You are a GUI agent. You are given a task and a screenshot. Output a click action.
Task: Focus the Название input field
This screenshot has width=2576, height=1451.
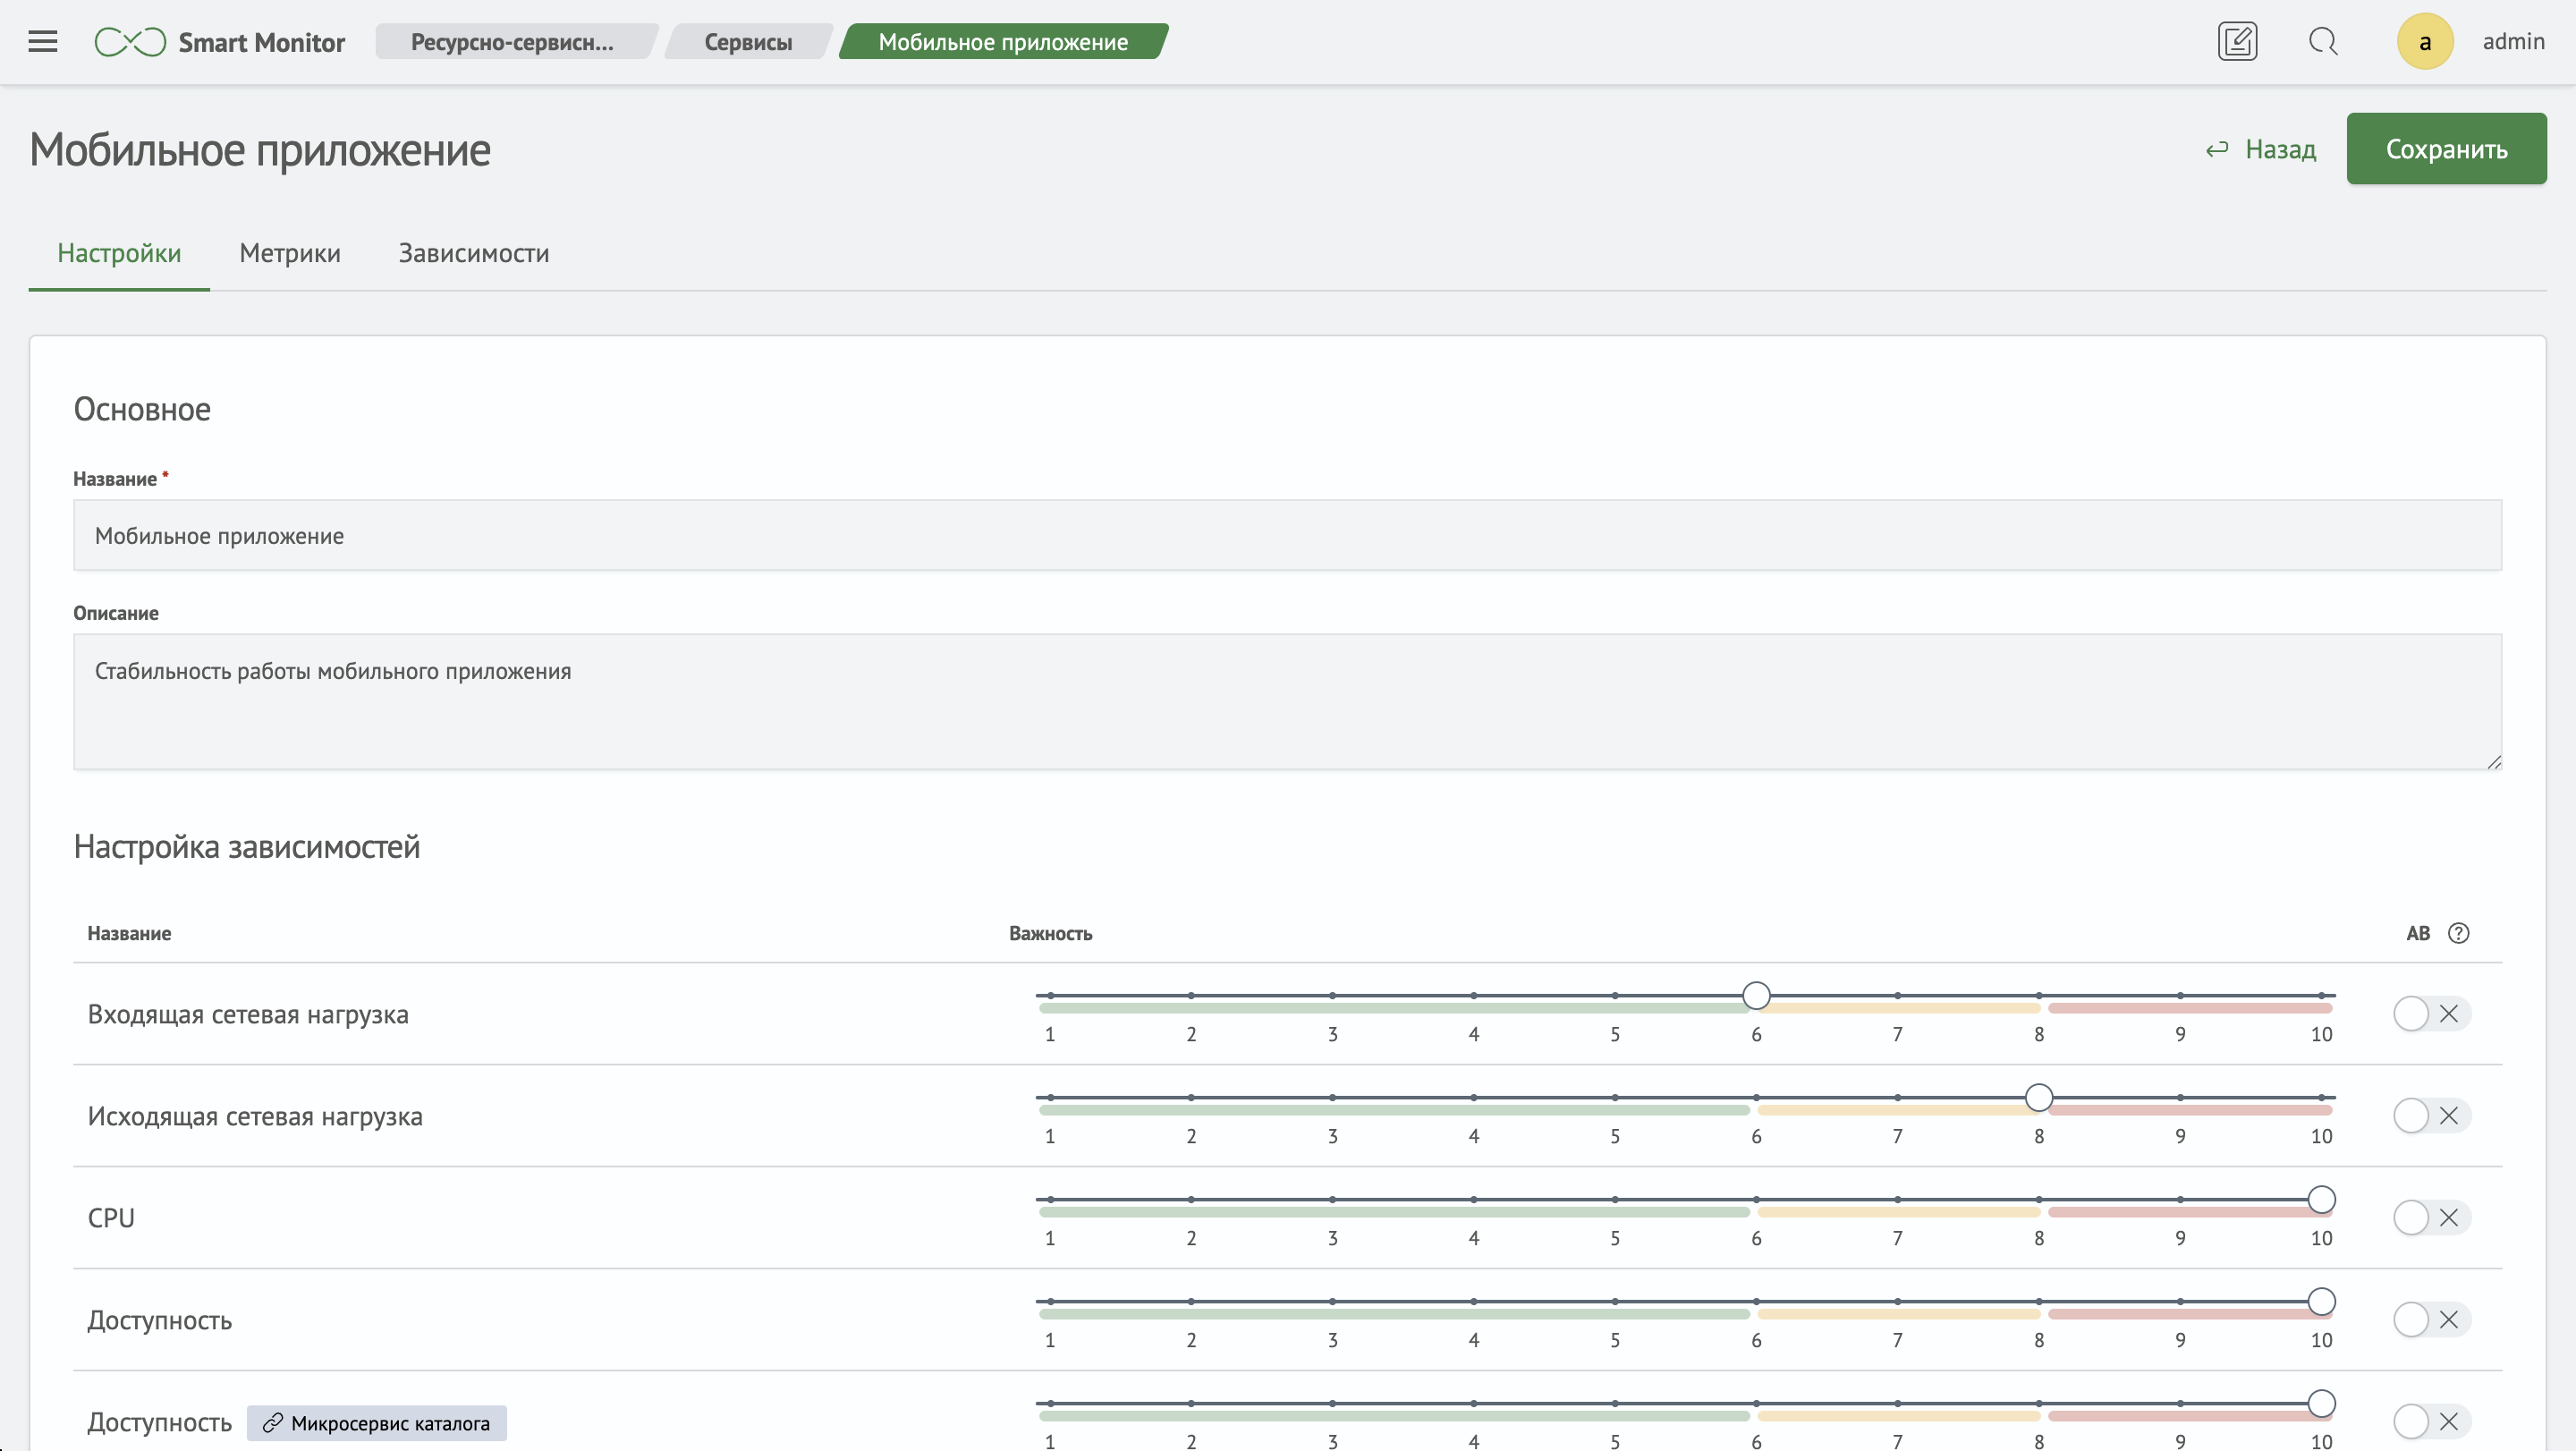point(1287,535)
